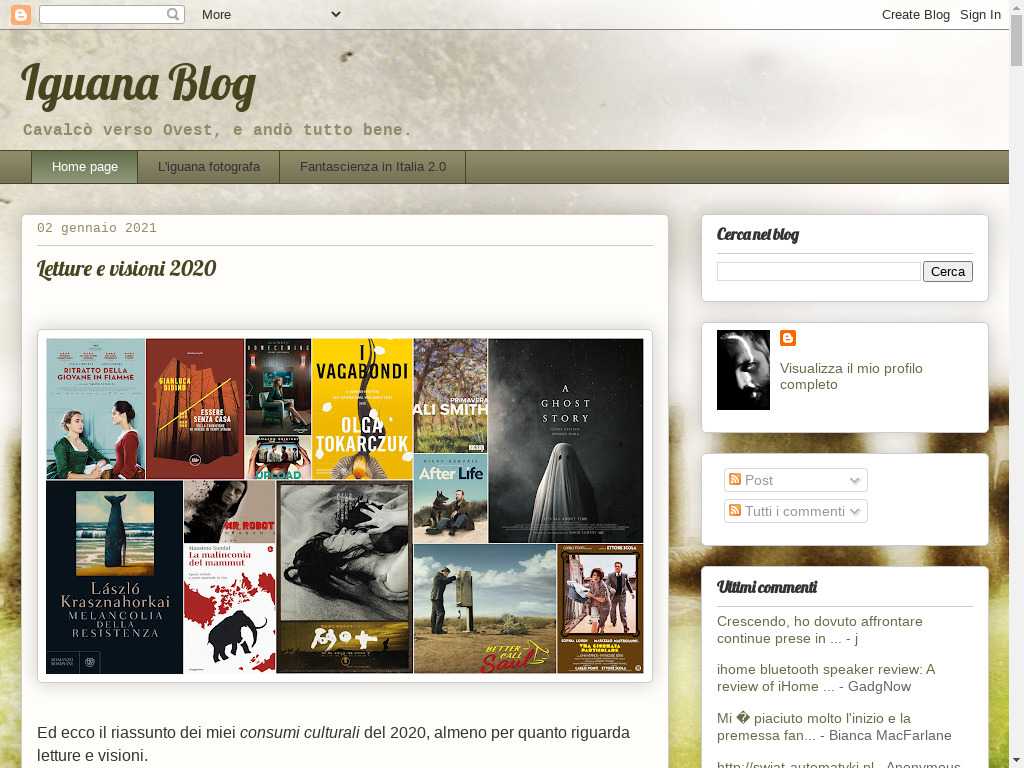
Task: Click the Blogger profile icon in sidebar
Action: pyautogui.click(x=788, y=339)
